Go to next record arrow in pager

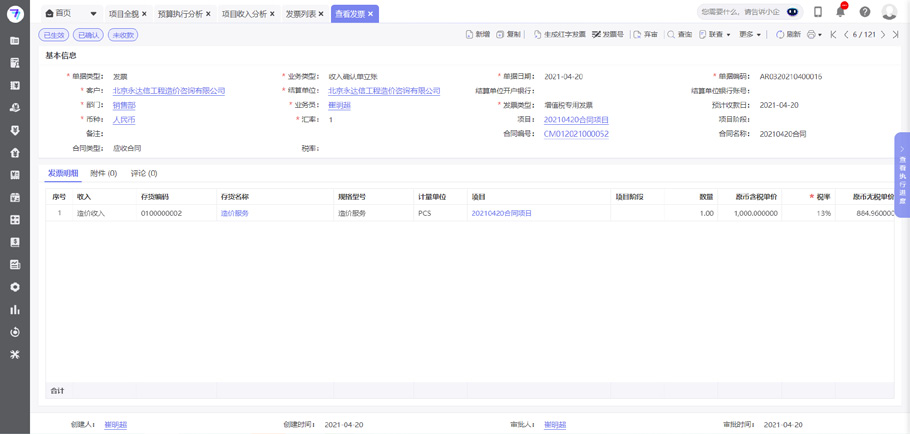pyautogui.click(x=883, y=35)
